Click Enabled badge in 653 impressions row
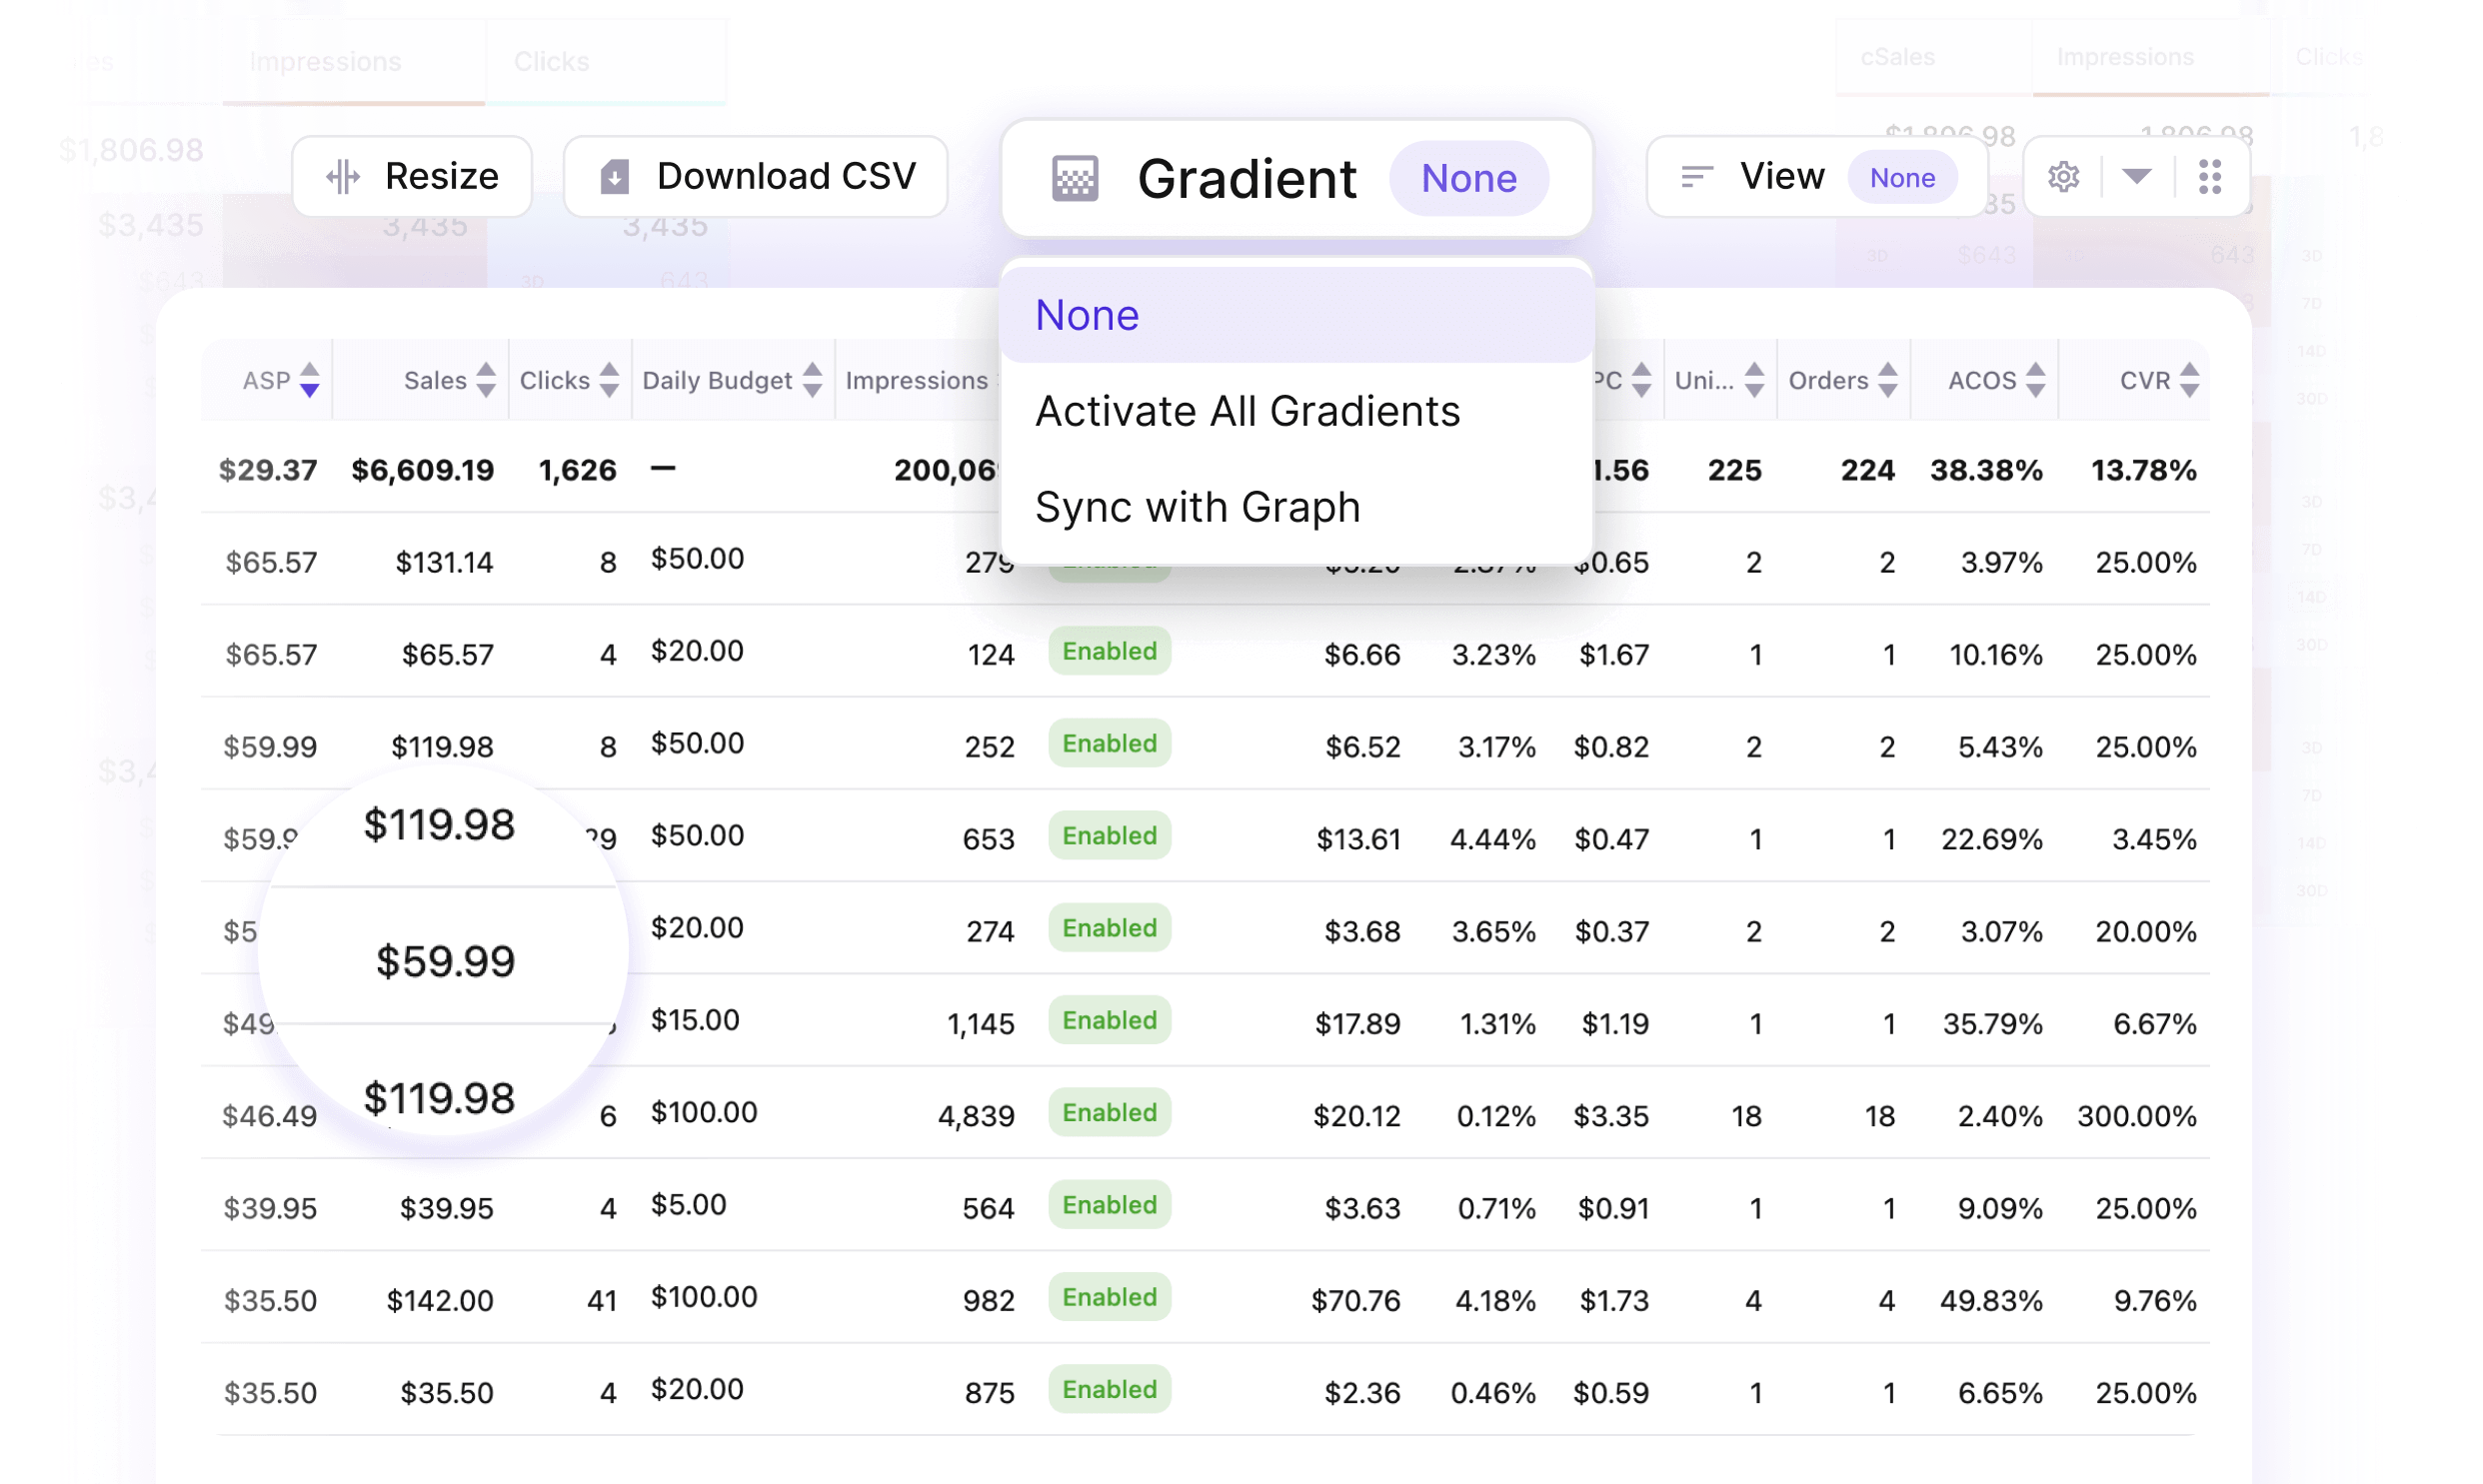Image resolution: width=2483 pixels, height=1484 pixels. 1110,836
